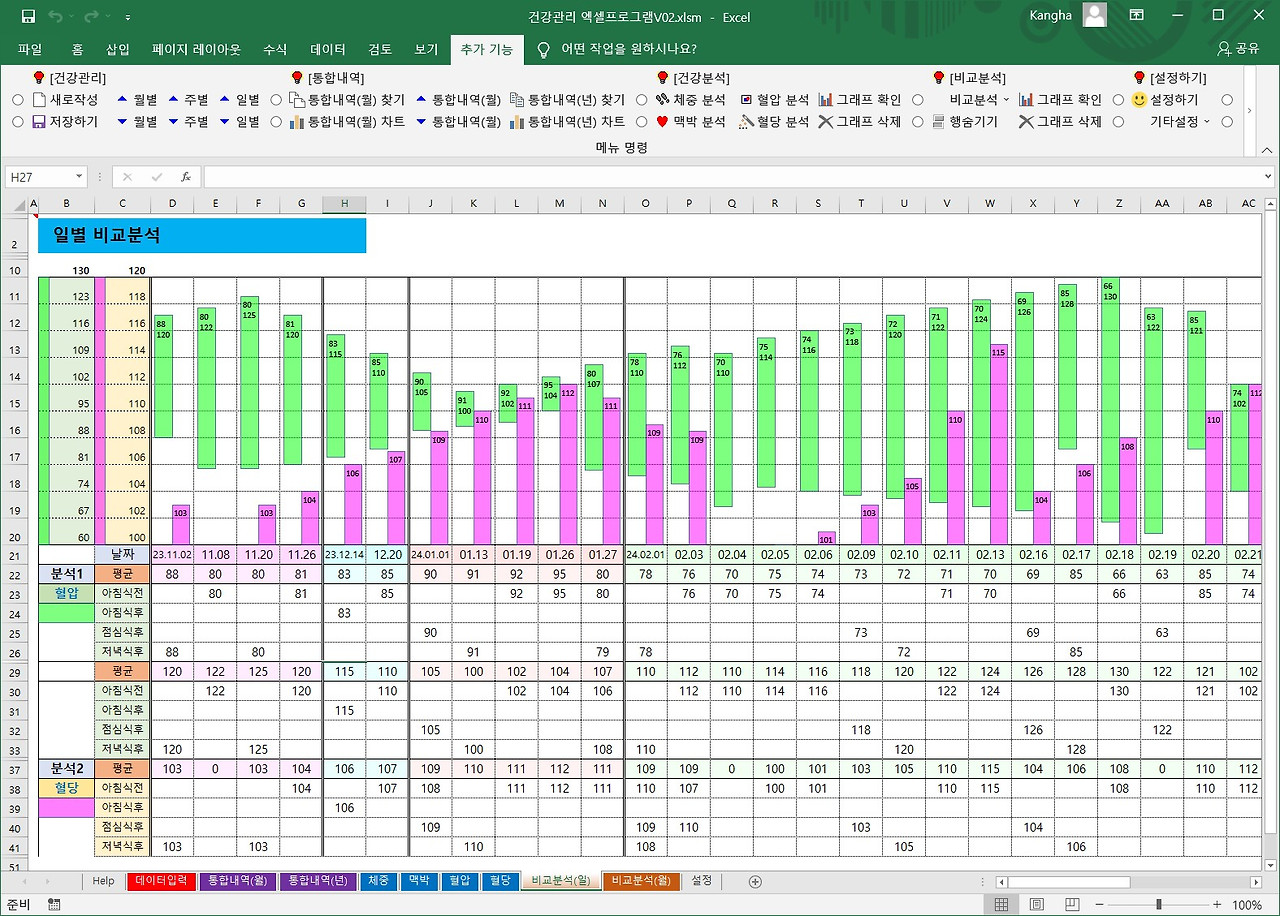The width and height of the screenshot is (1280, 916).
Task: Click the down arrow beside 통합내역(월)
Action: [421, 122]
